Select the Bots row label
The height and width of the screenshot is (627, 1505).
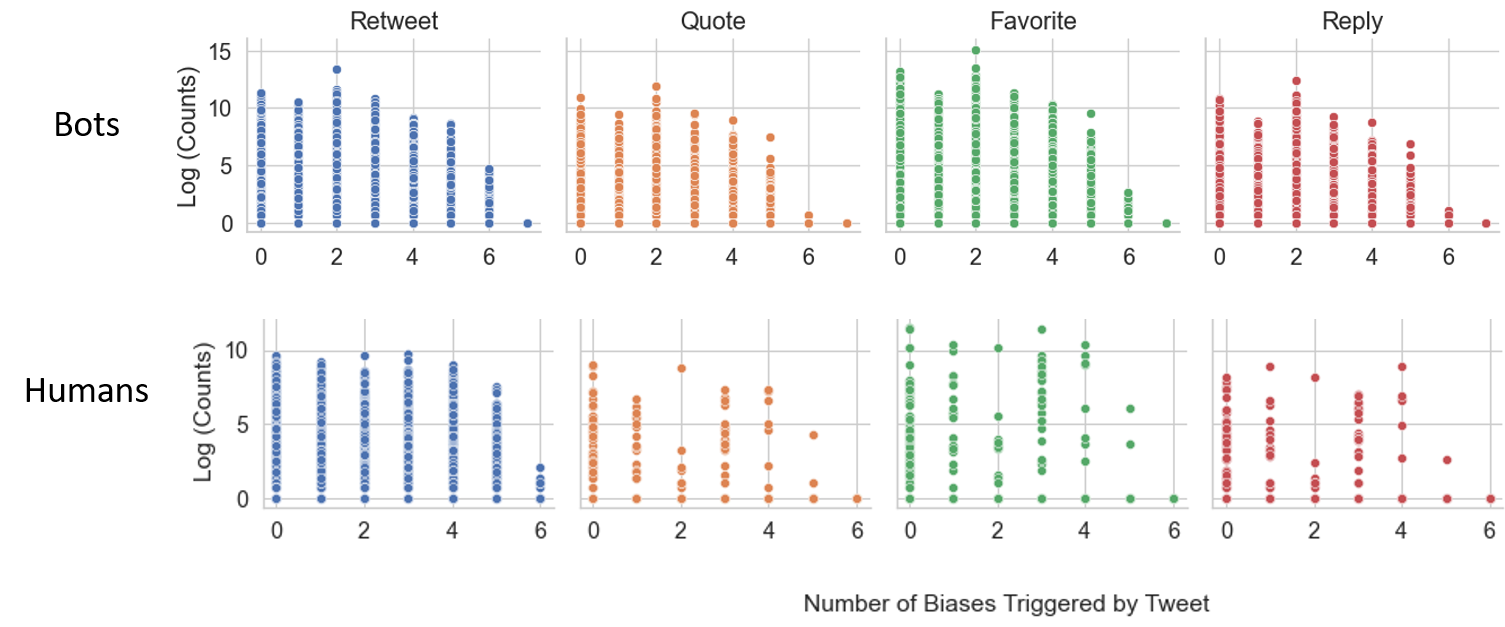[87, 126]
